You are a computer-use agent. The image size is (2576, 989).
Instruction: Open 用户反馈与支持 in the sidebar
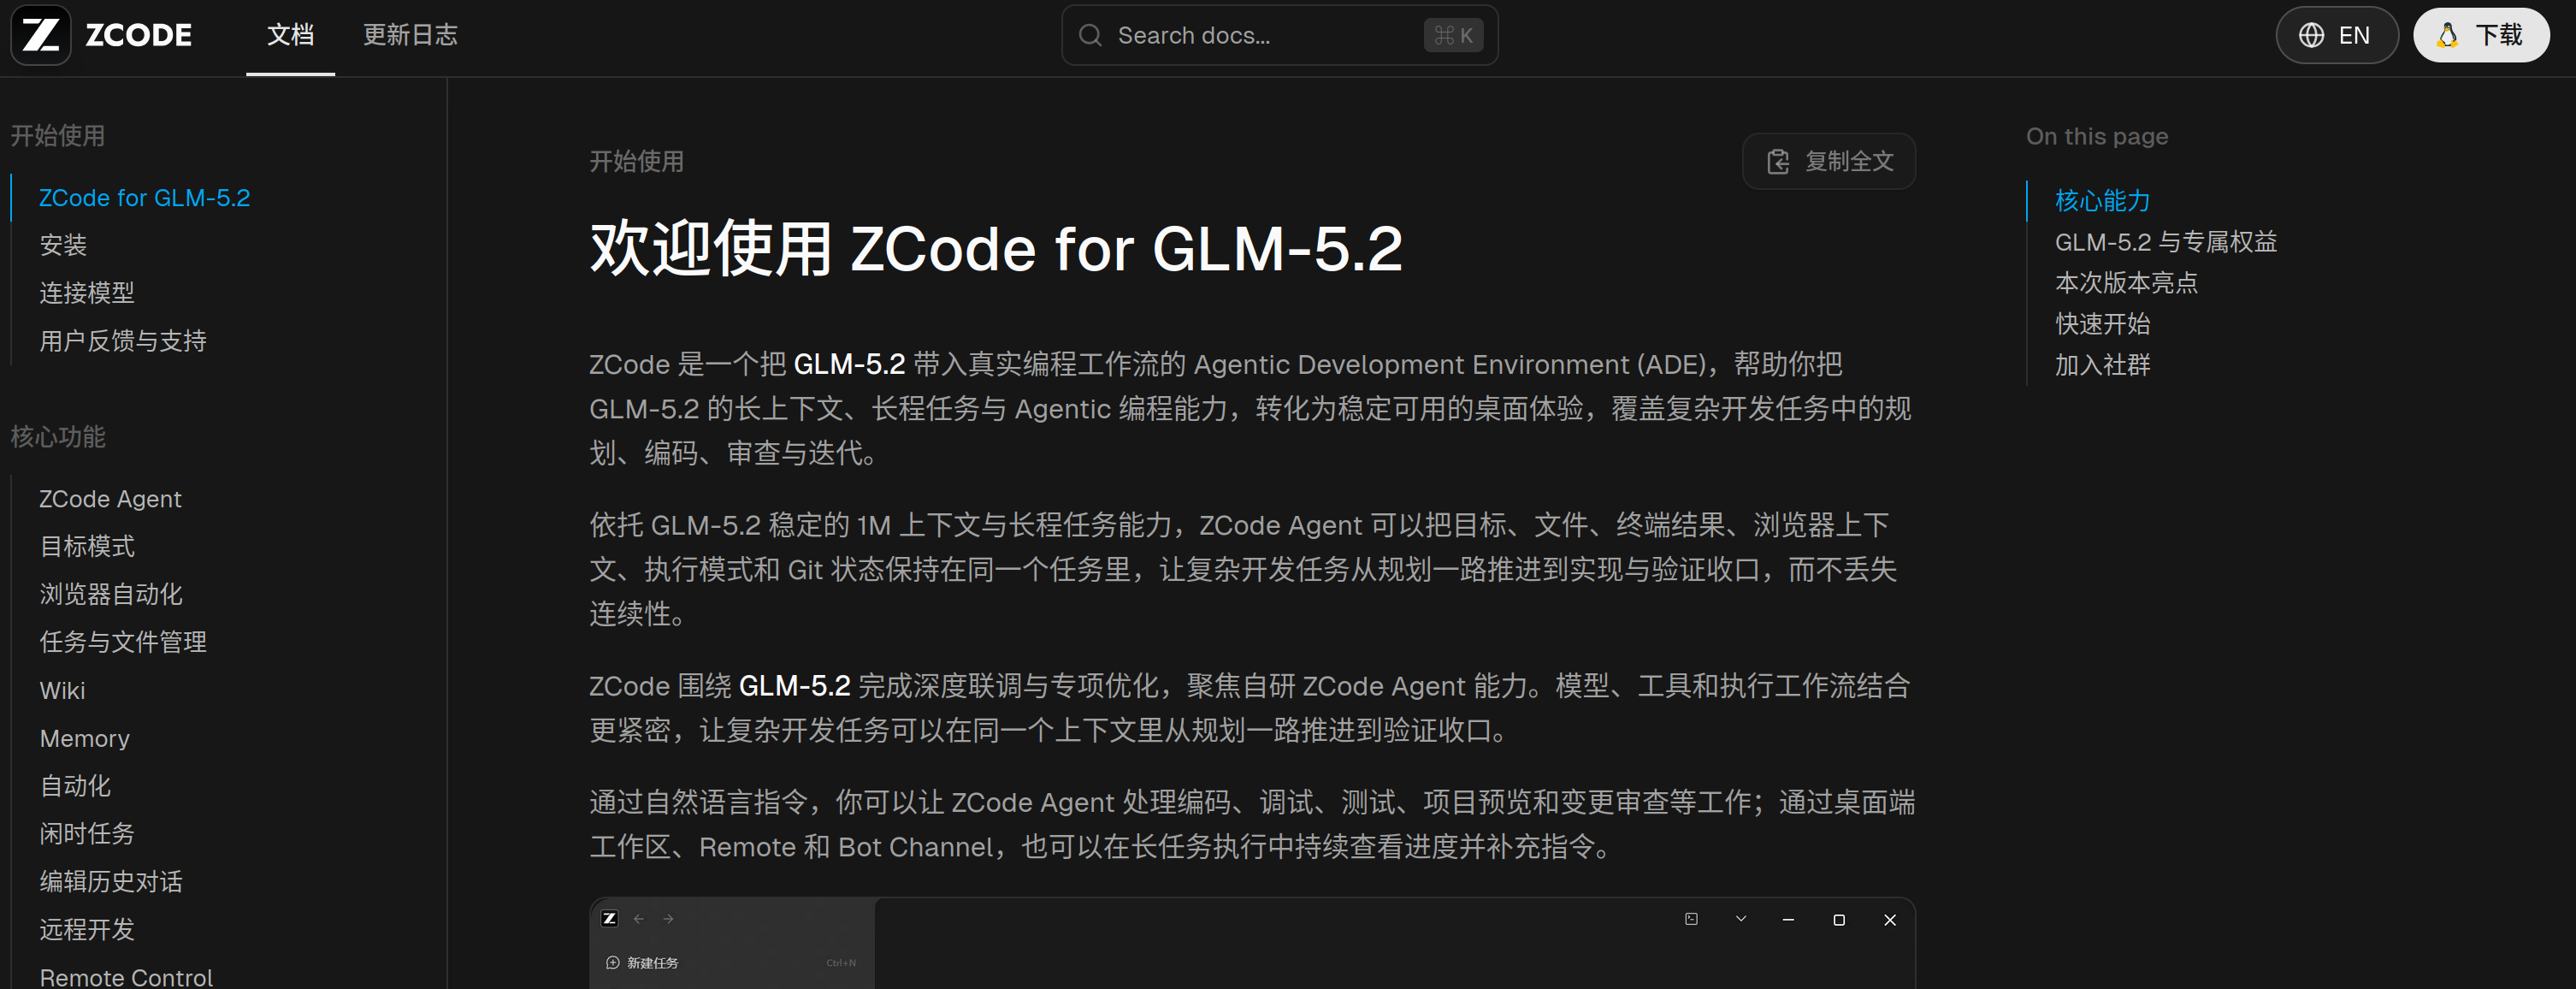click(x=123, y=341)
